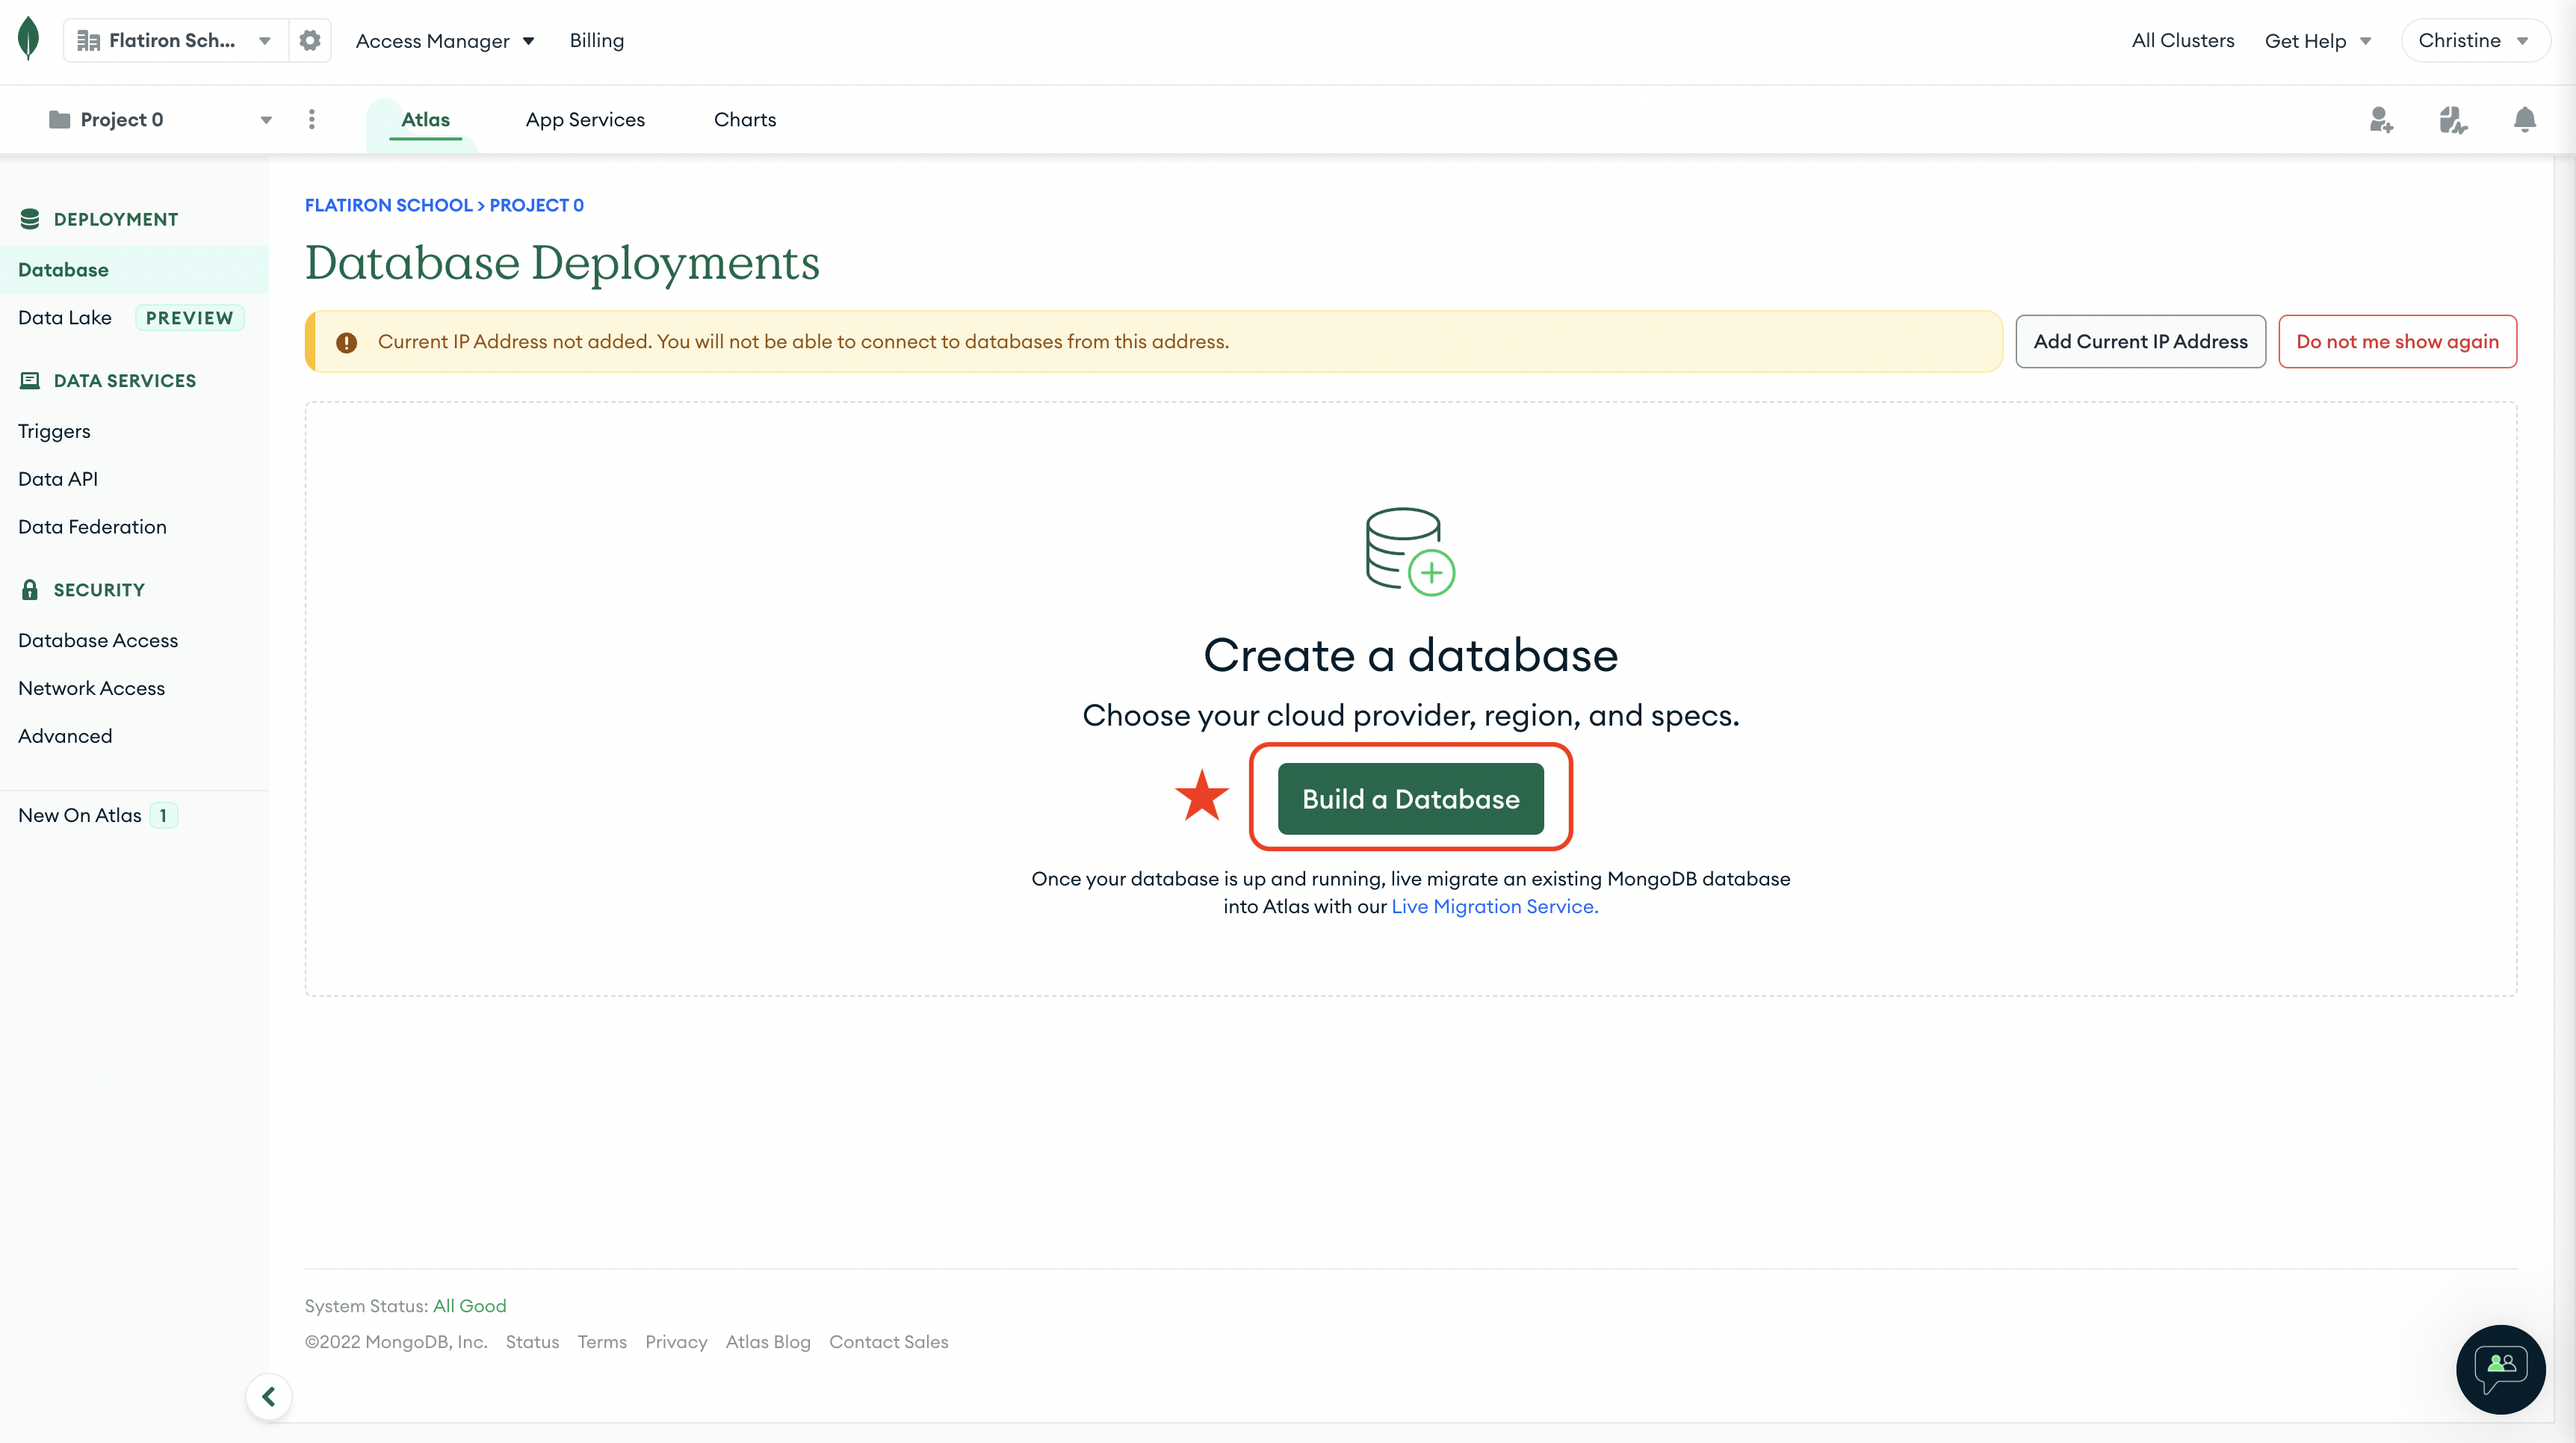This screenshot has width=2576, height=1443.
Task: Open organization settings via gear icon
Action: tap(309, 40)
